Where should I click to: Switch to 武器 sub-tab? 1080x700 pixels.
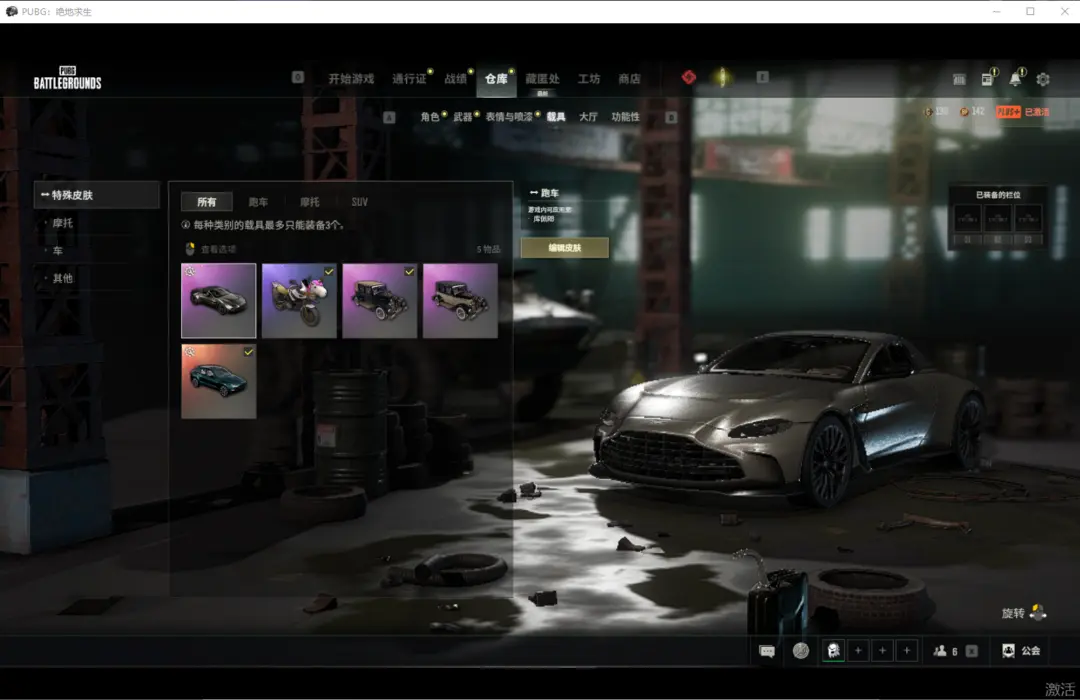[462, 116]
